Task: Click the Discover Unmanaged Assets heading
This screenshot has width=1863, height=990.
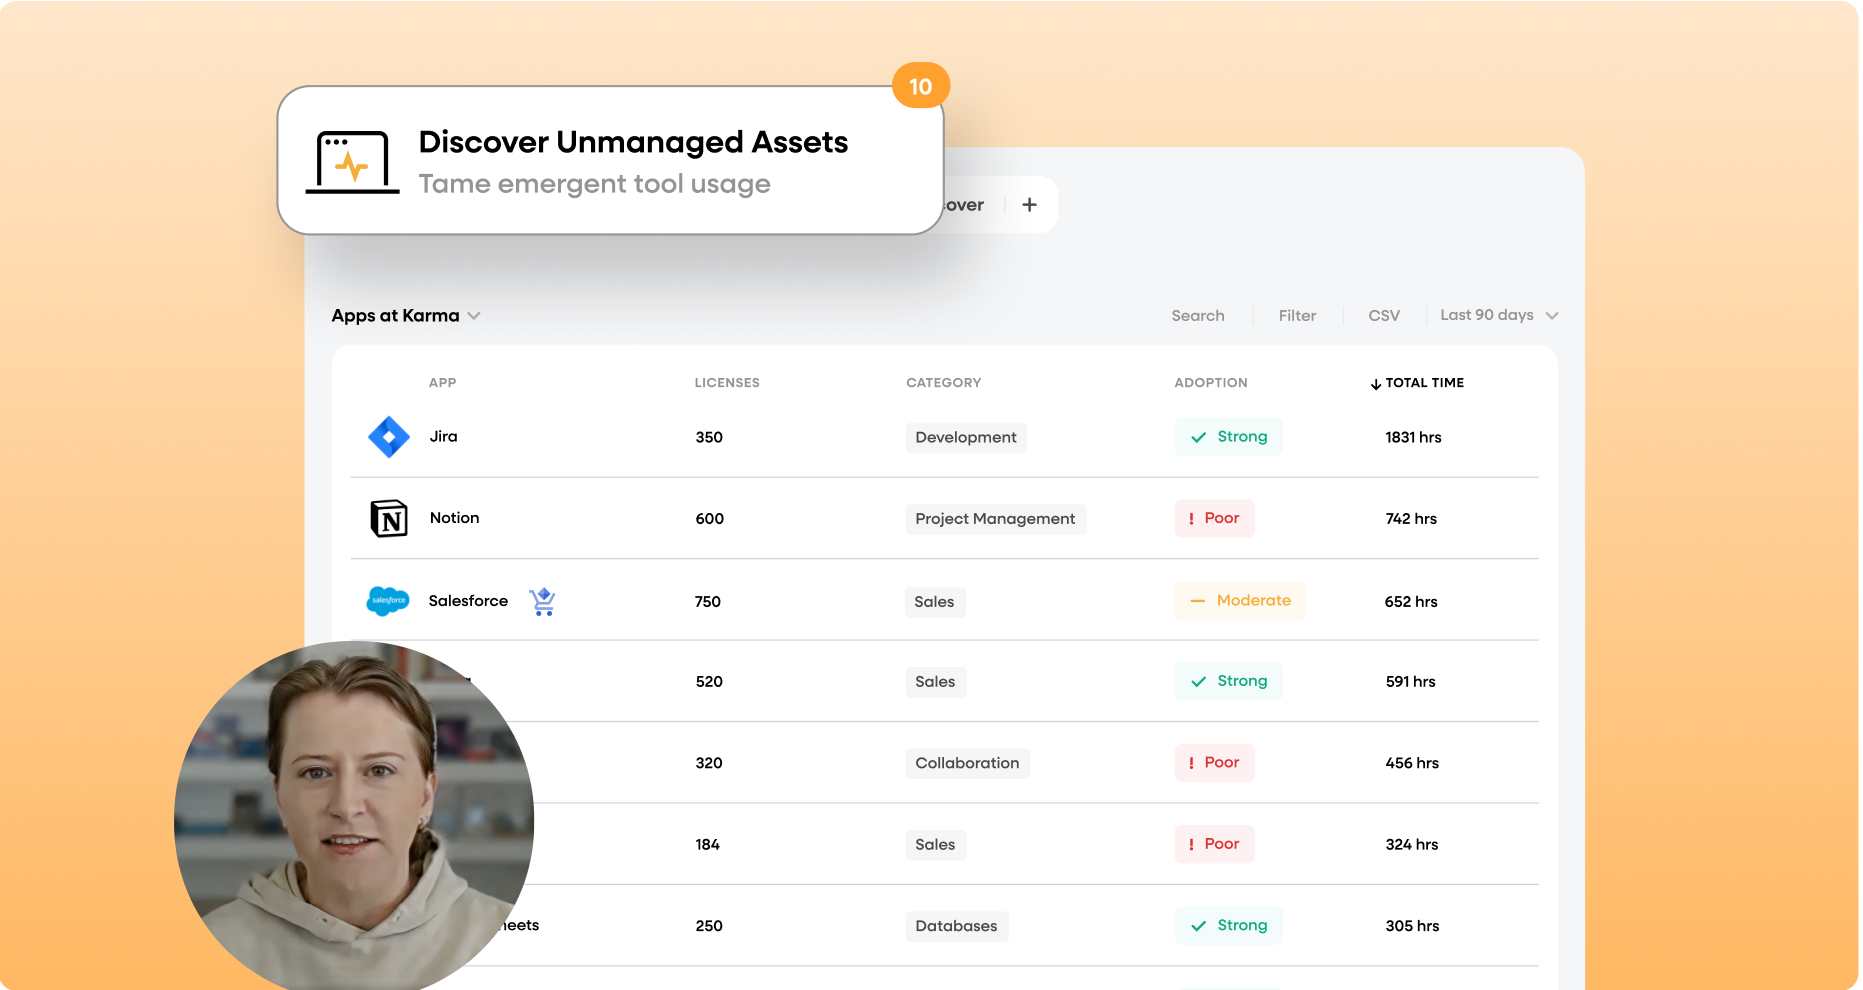Action: 633,142
